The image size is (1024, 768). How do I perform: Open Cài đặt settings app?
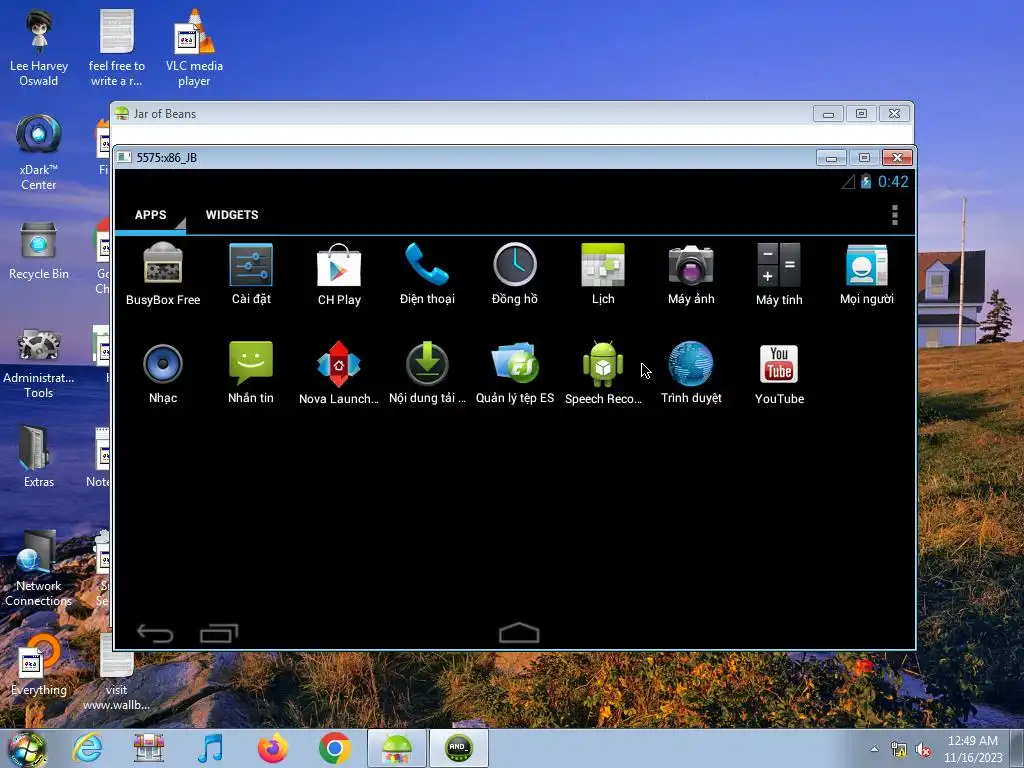tap(251, 274)
